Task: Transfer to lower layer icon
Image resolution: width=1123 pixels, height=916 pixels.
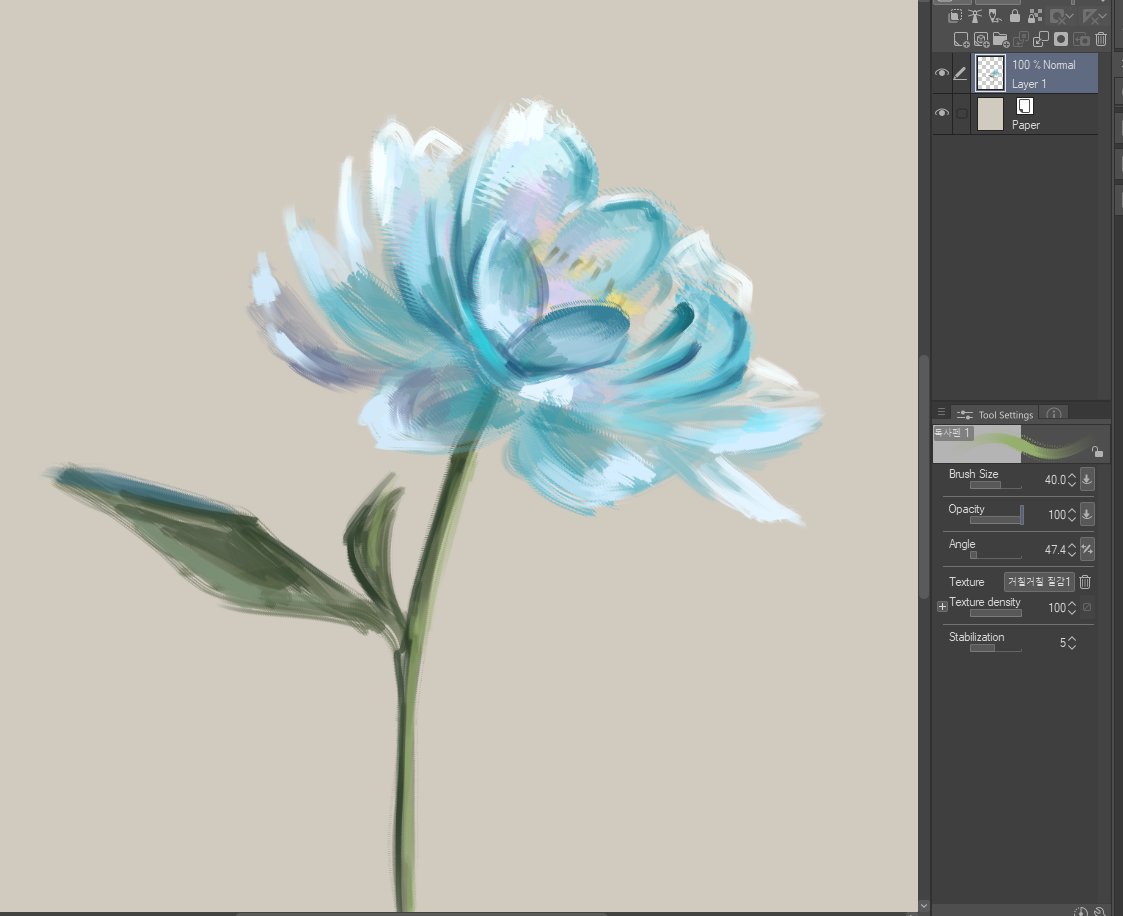Action: pyautogui.click(x=1021, y=39)
